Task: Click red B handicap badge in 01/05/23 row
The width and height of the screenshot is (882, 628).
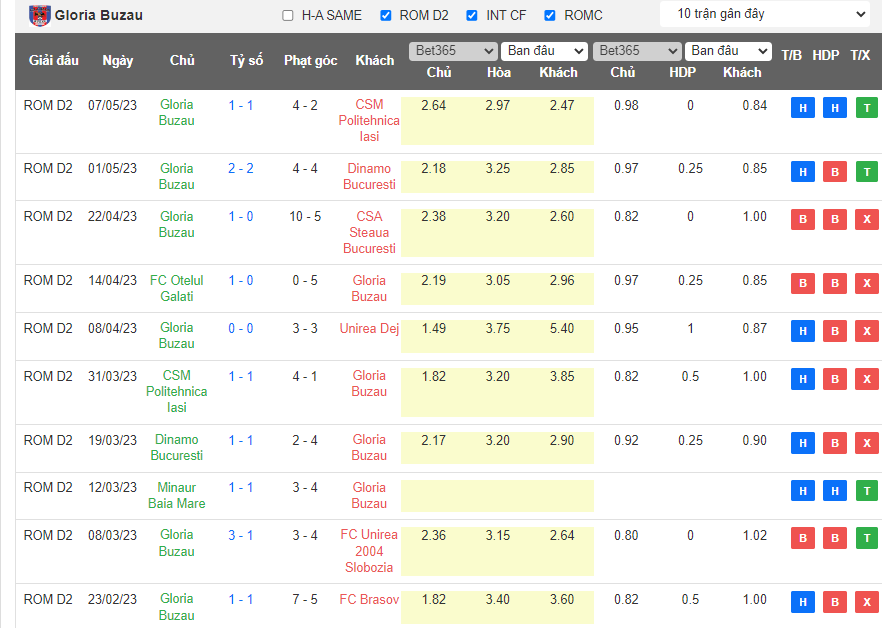Action: [x=834, y=172]
